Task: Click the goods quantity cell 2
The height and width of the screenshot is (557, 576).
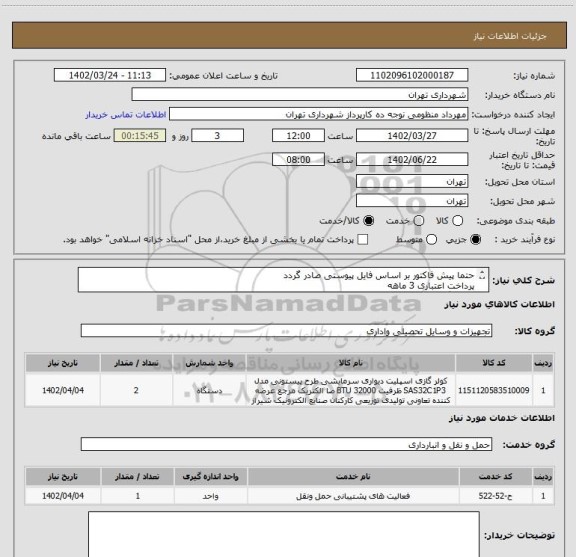Action: click(136, 390)
